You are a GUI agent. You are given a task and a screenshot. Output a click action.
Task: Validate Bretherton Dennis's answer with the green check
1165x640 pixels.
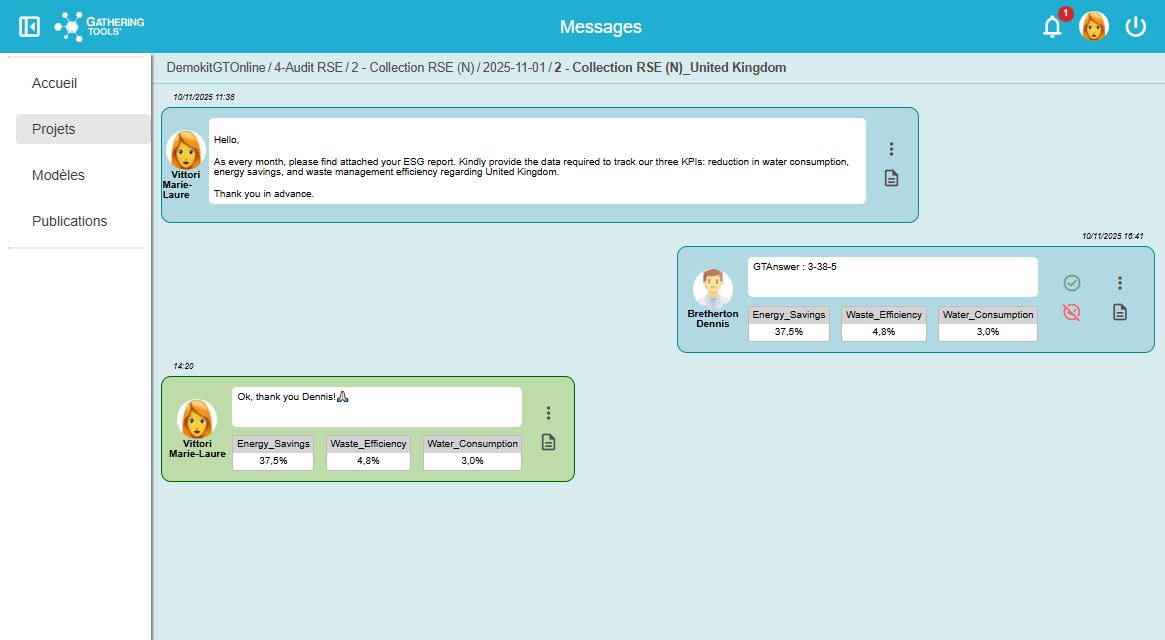1071,283
